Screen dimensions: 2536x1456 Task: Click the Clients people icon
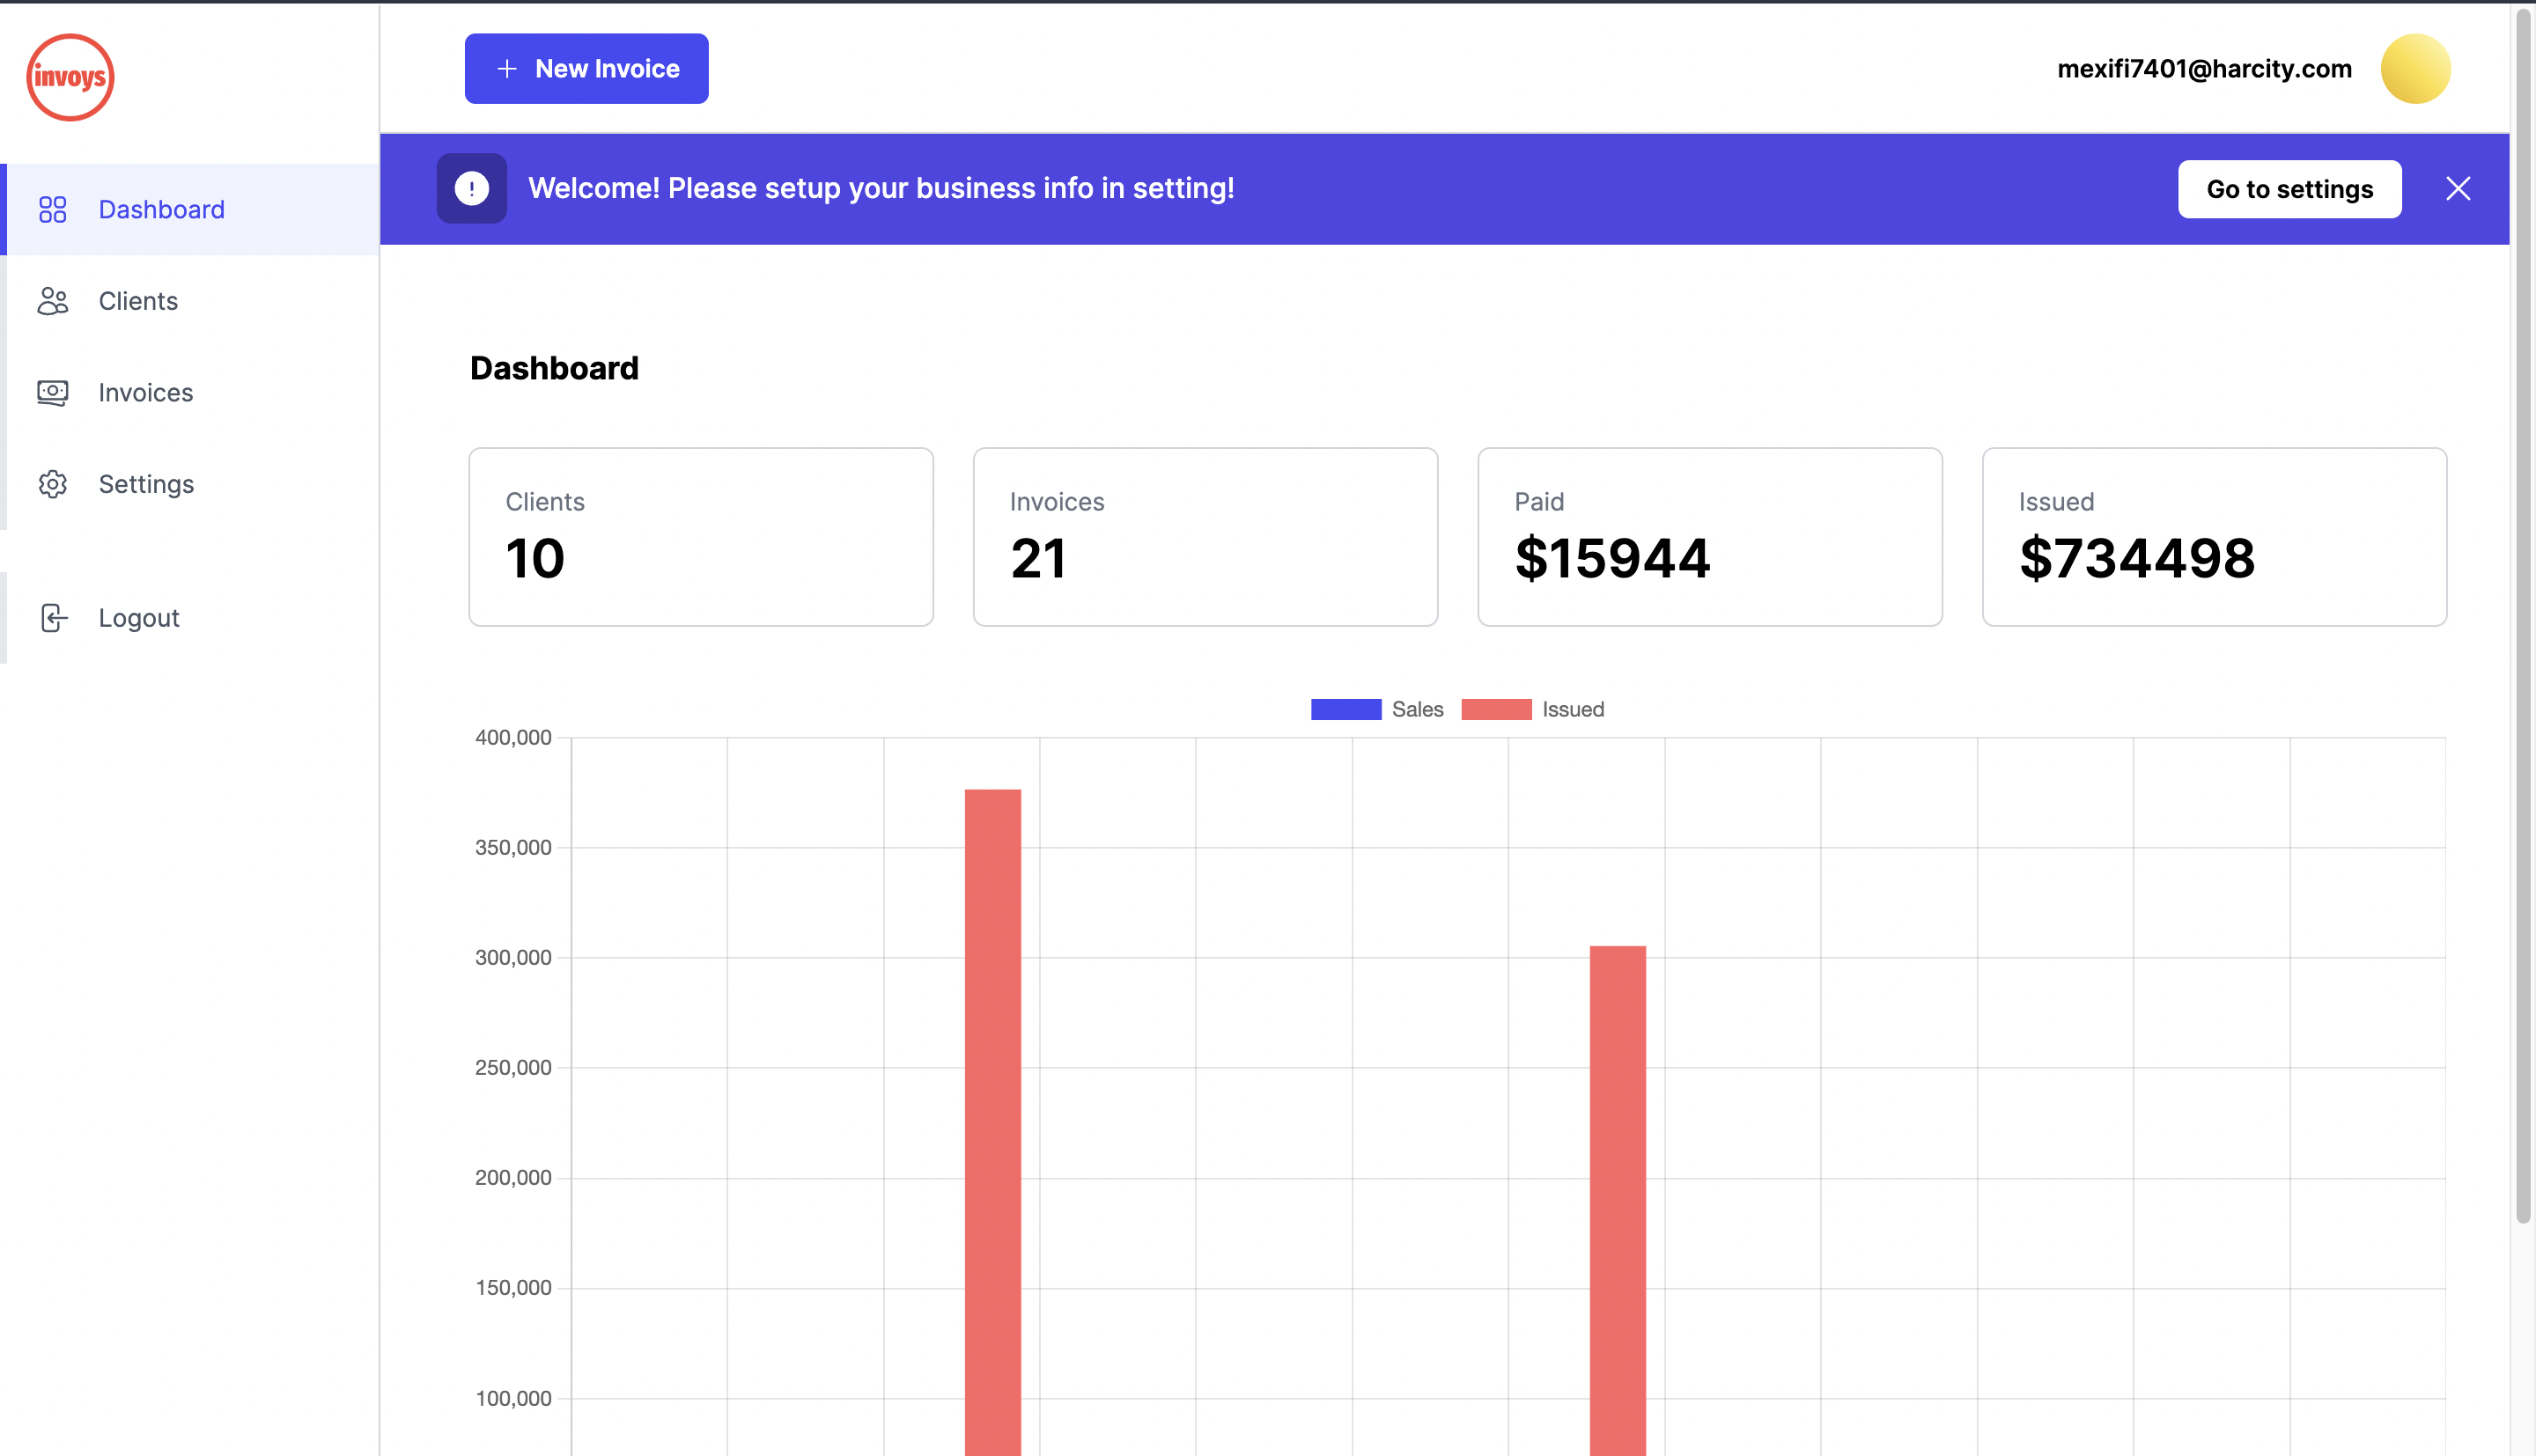pos(52,301)
